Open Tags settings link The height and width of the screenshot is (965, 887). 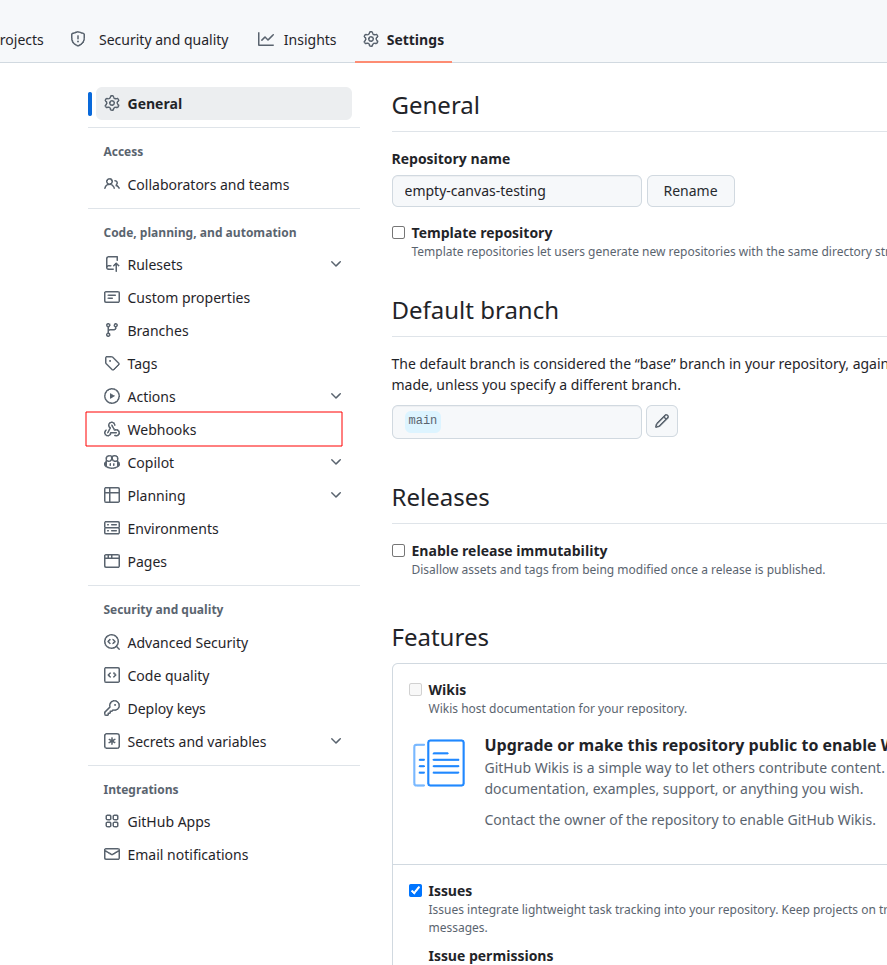223,364
